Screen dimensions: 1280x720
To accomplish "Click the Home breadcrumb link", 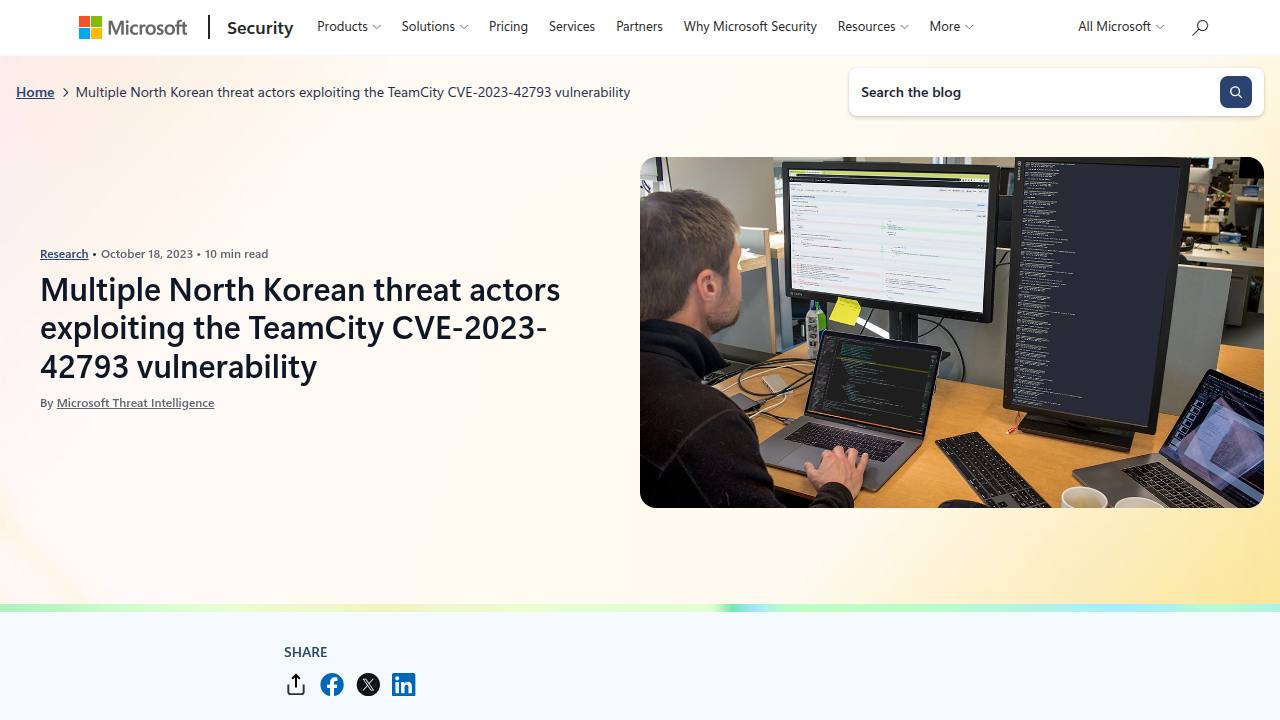I will 35,92.
